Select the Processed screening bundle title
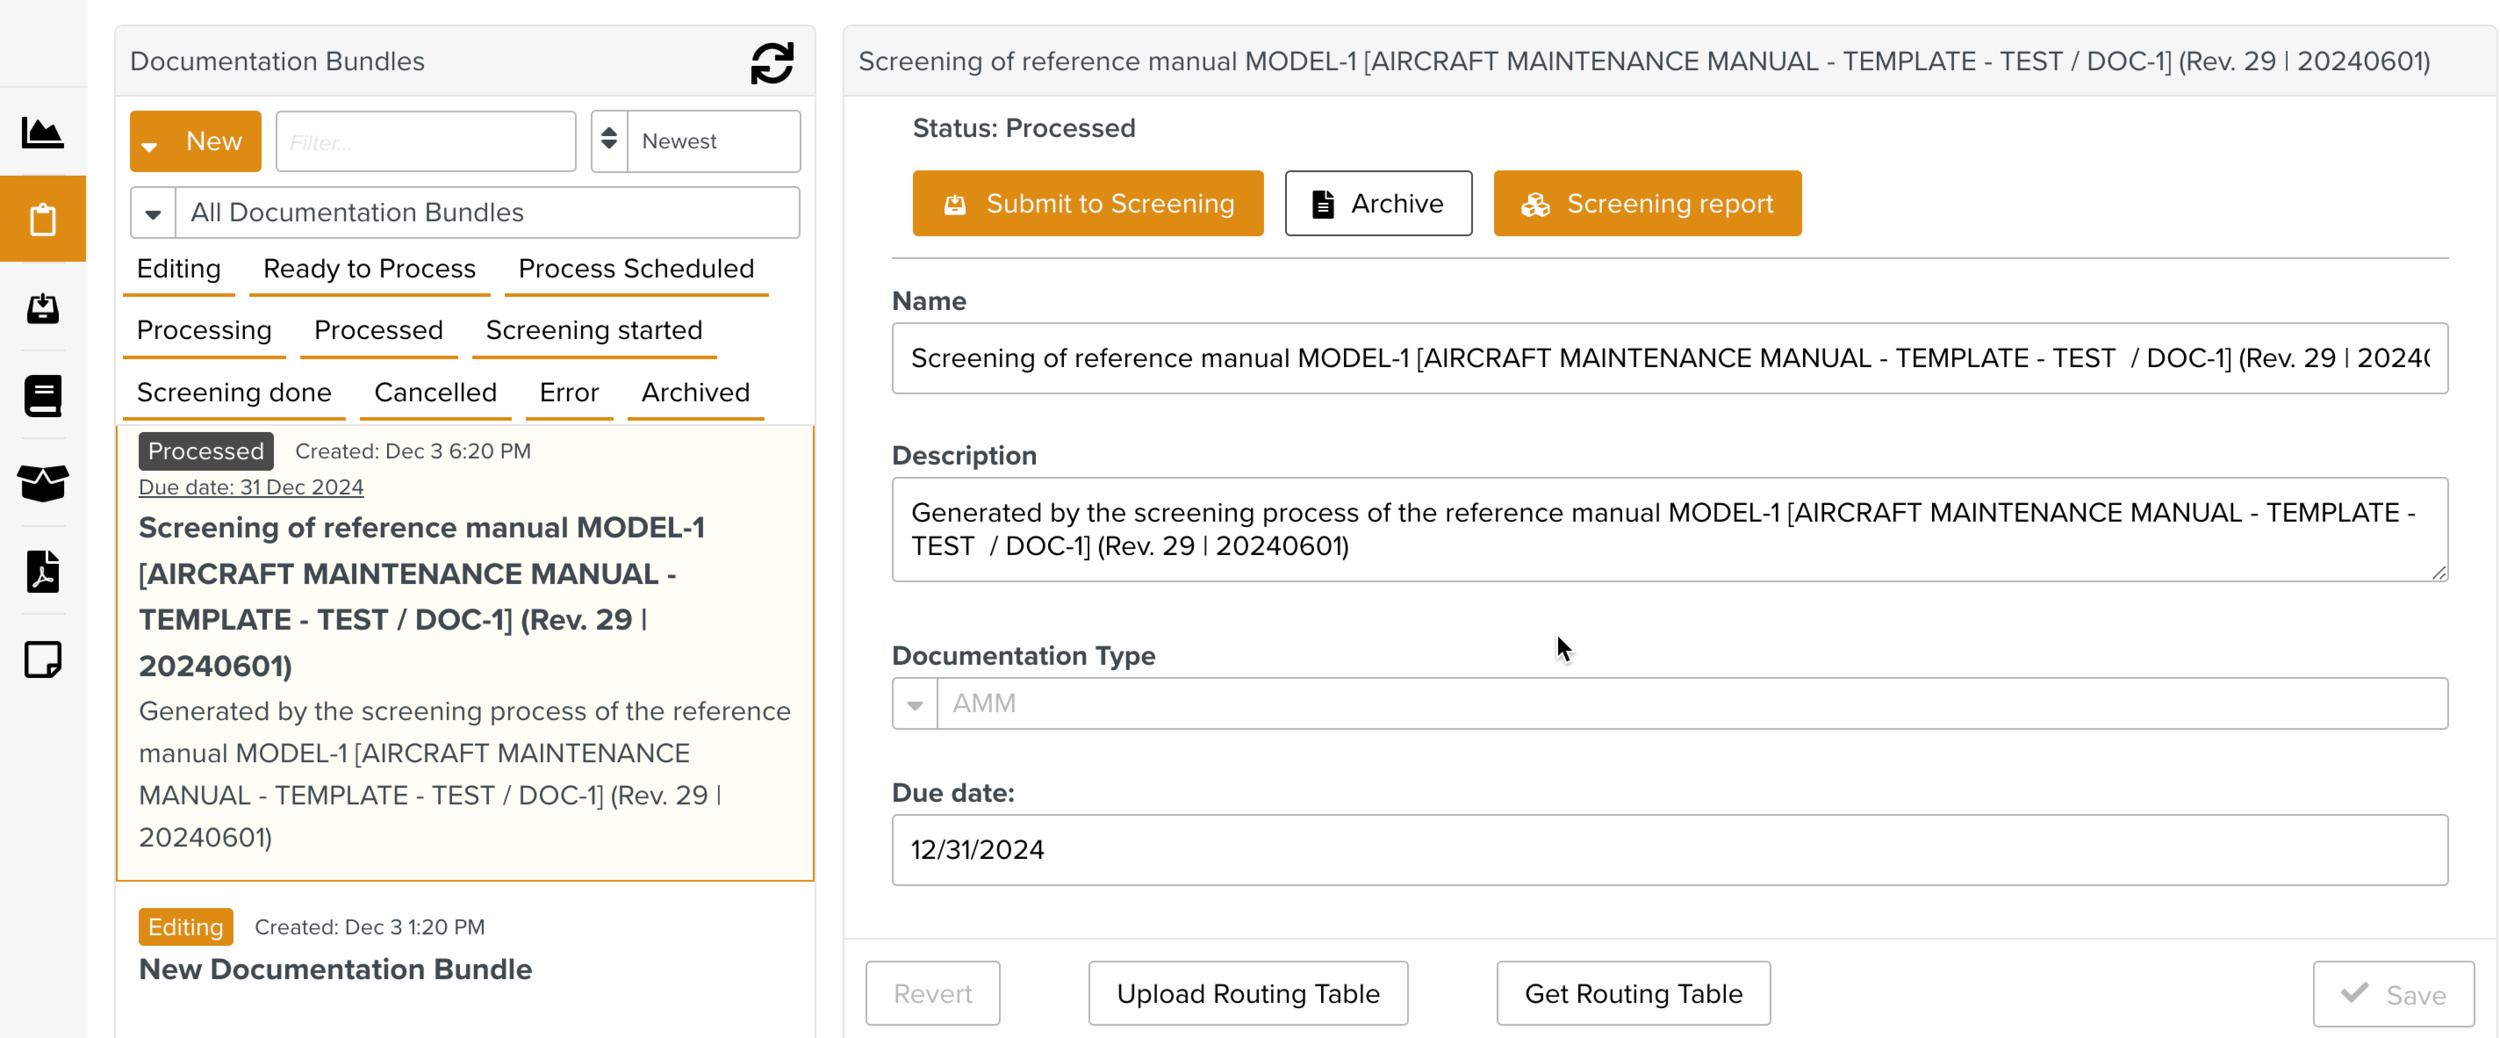The height and width of the screenshot is (1038, 2500). tap(421, 596)
